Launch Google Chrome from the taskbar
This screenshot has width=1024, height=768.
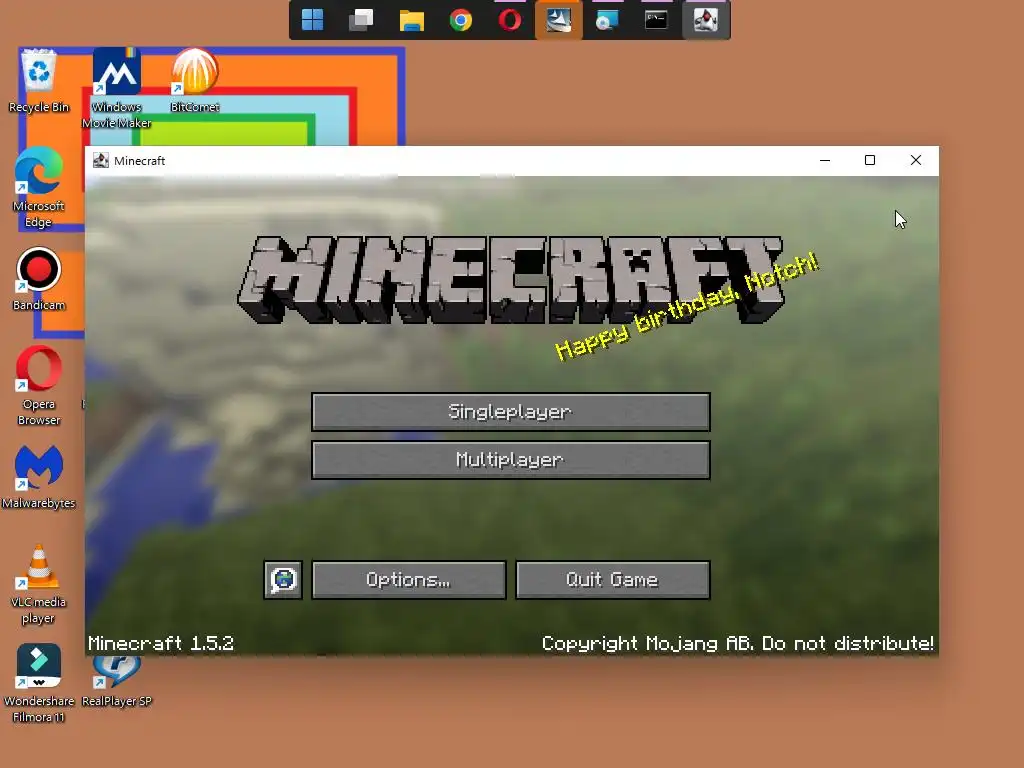tap(460, 20)
